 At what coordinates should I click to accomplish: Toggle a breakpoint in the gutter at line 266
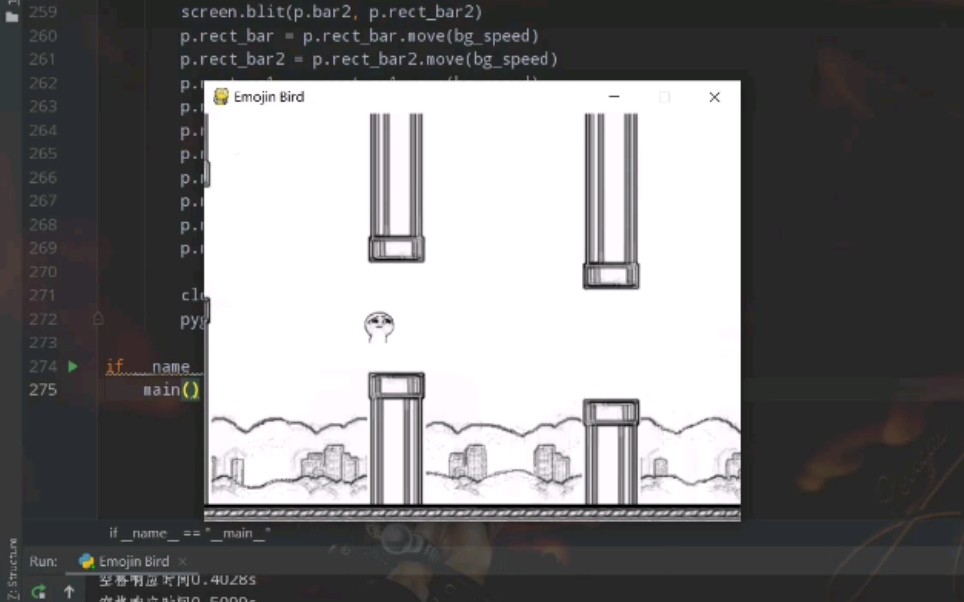click(97, 177)
